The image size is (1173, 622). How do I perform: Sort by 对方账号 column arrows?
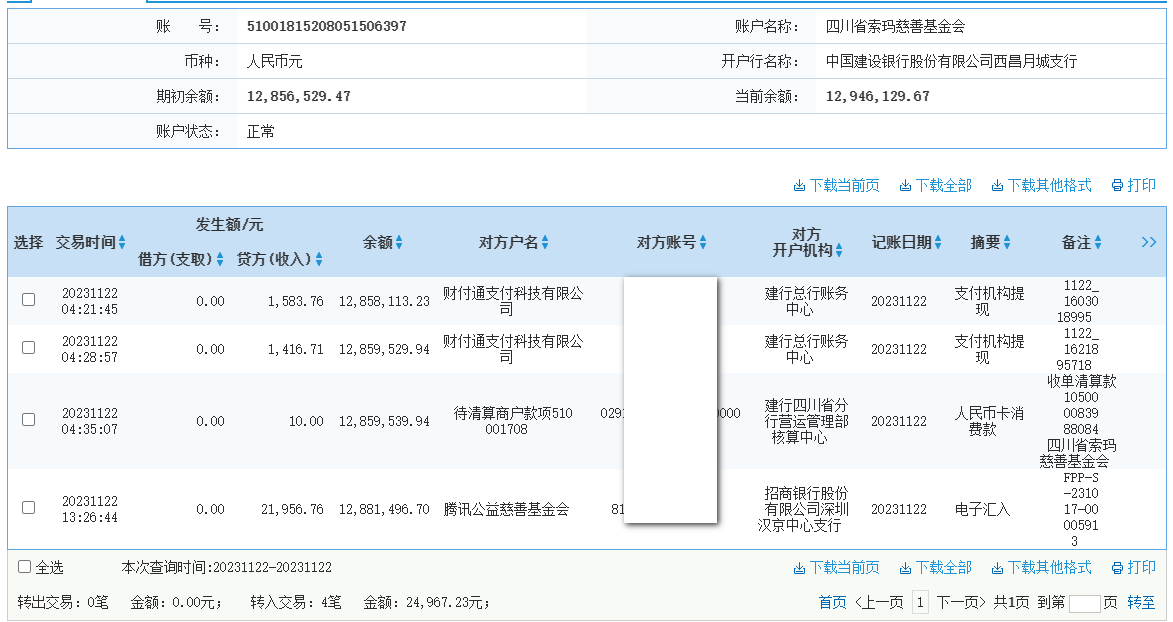click(x=702, y=243)
